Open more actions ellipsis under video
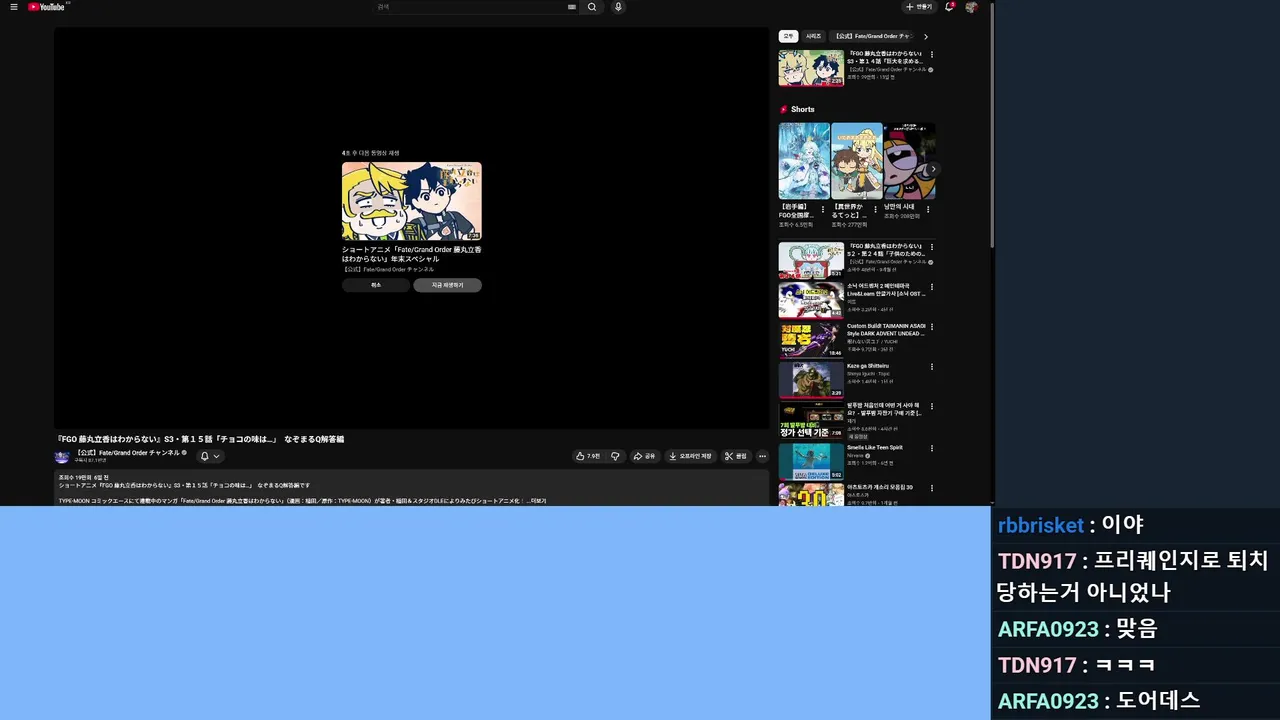This screenshot has height=720, width=1280. click(x=762, y=456)
